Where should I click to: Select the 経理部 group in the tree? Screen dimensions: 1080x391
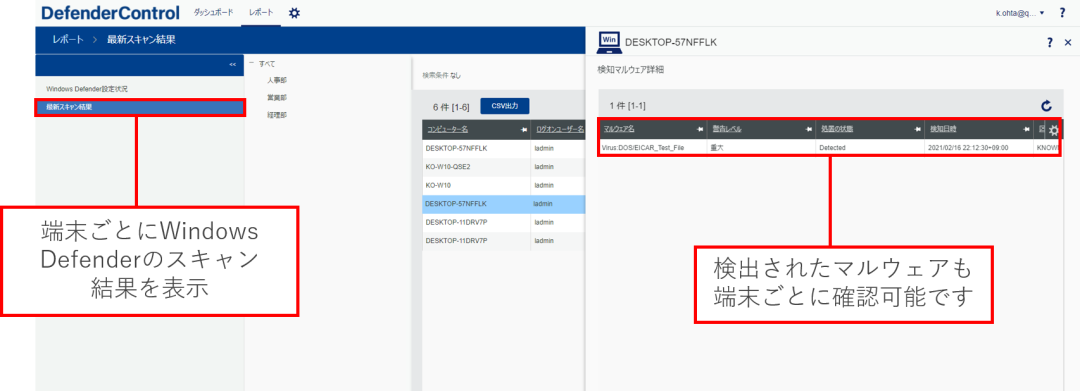pyautogui.click(x=277, y=115)
